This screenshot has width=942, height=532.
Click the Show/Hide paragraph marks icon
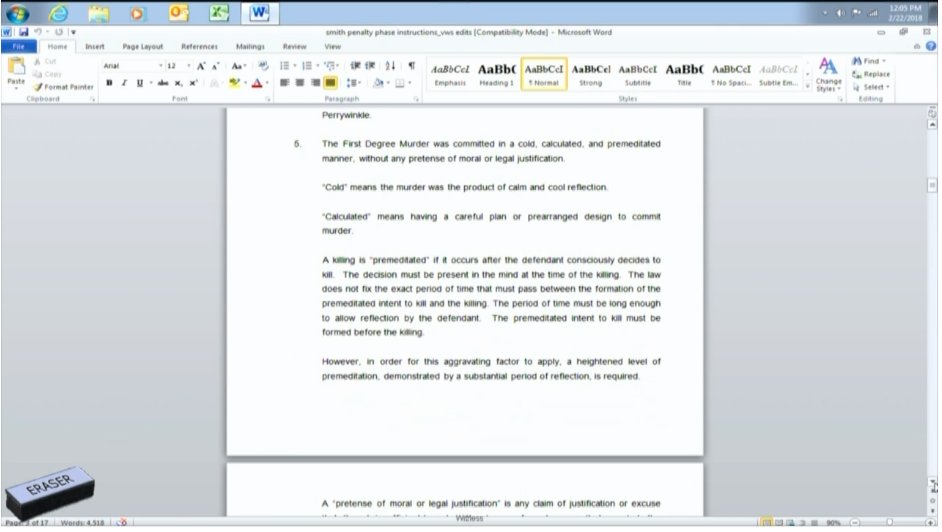[411, 66]
